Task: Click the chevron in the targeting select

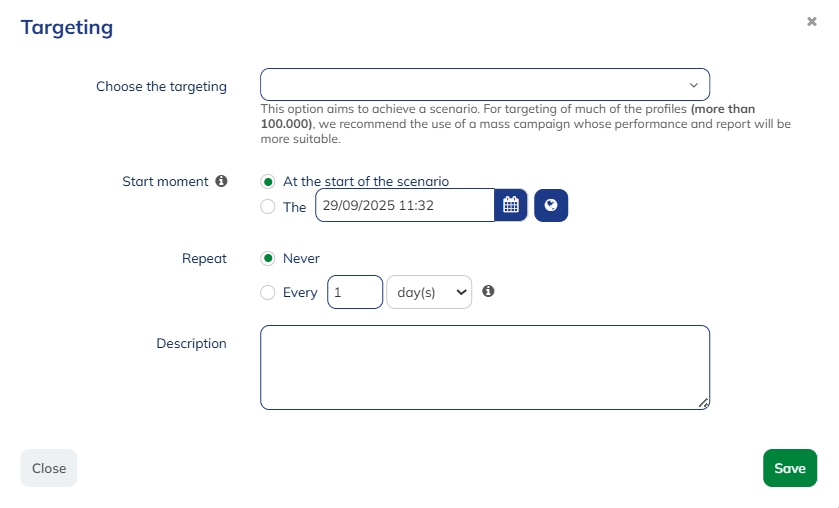Action: (x=694, y=85)
